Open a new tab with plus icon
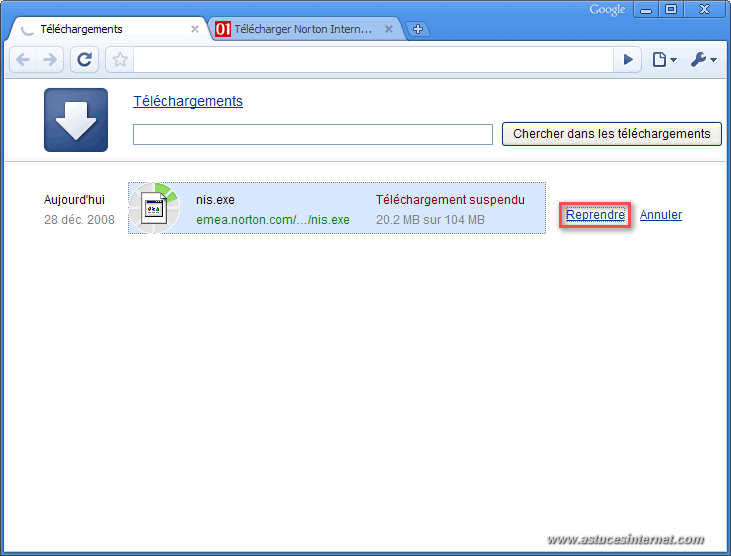 [418, 29]
